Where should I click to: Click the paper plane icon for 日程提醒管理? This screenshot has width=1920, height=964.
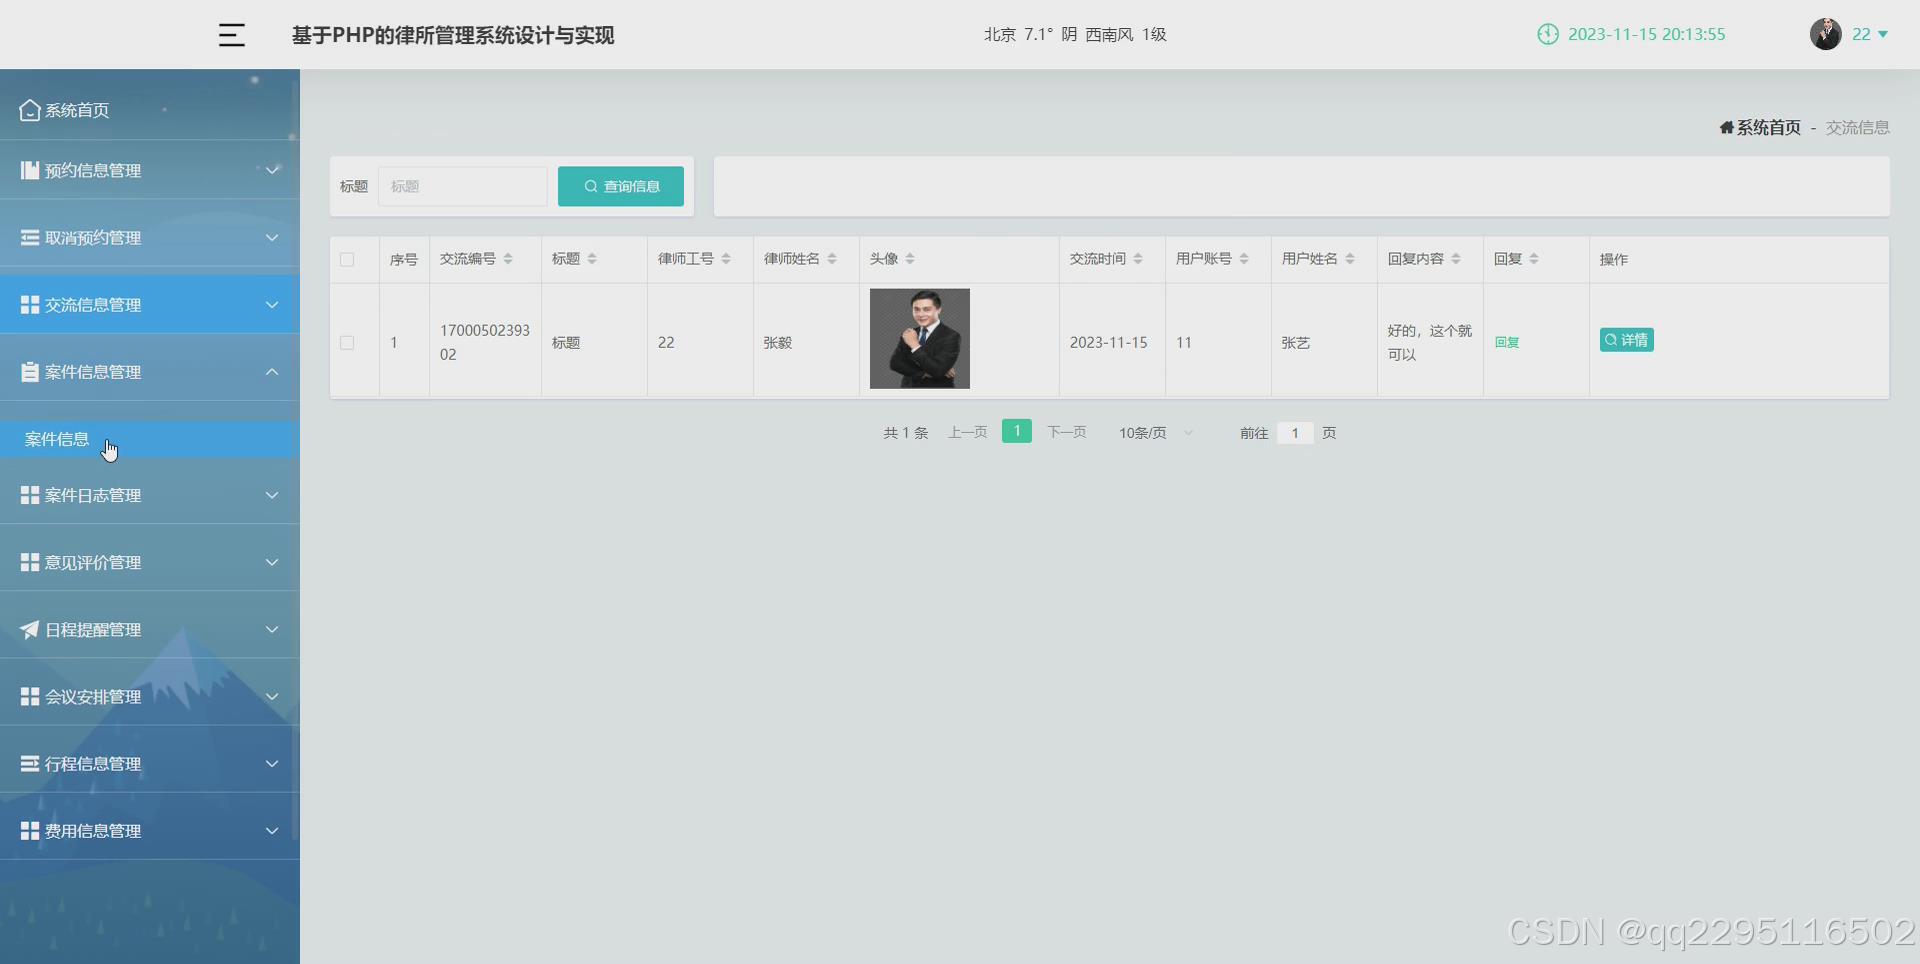pyautogui.click(x=28, y=629)
